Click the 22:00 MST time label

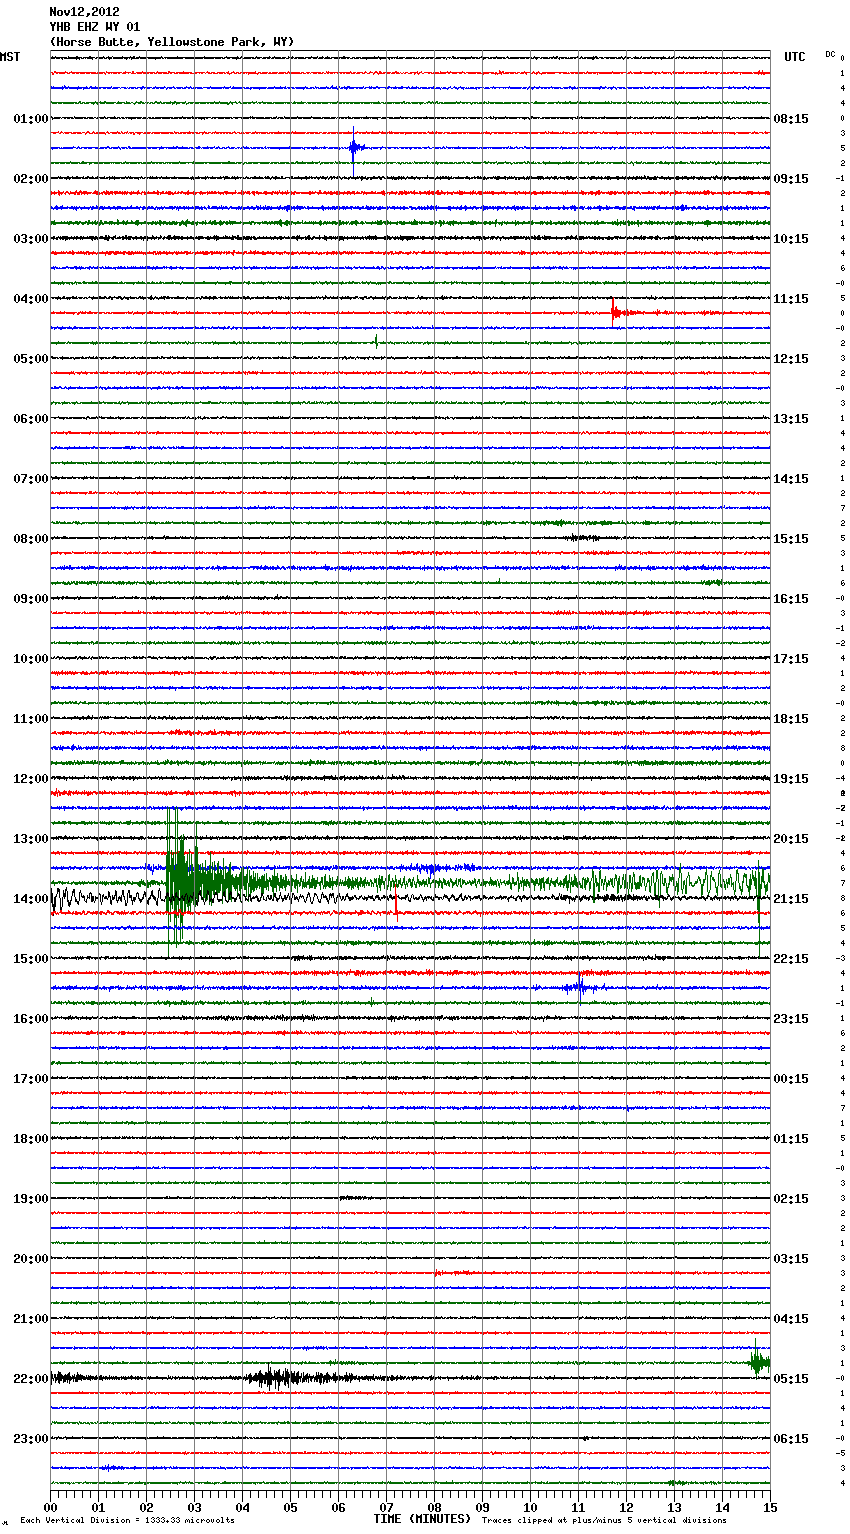pyautogui.click(x=30, y=1379)
